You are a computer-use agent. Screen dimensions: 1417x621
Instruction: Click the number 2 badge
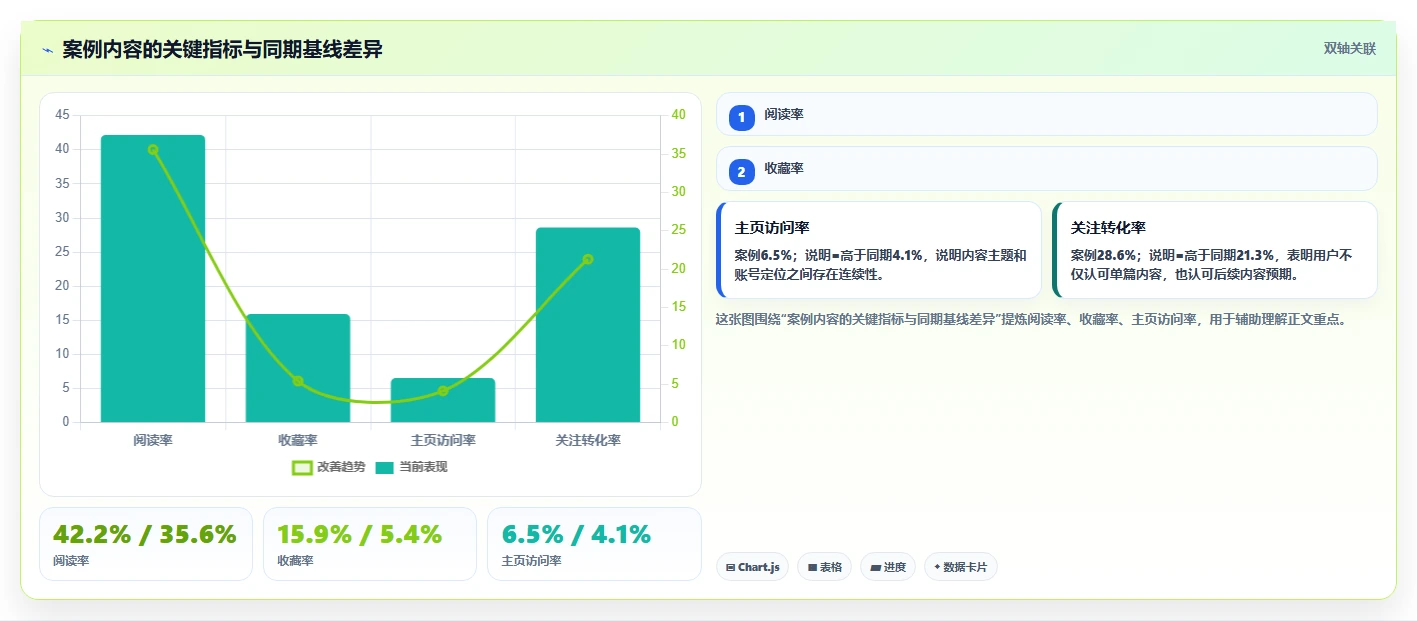[x=742, y=172]
